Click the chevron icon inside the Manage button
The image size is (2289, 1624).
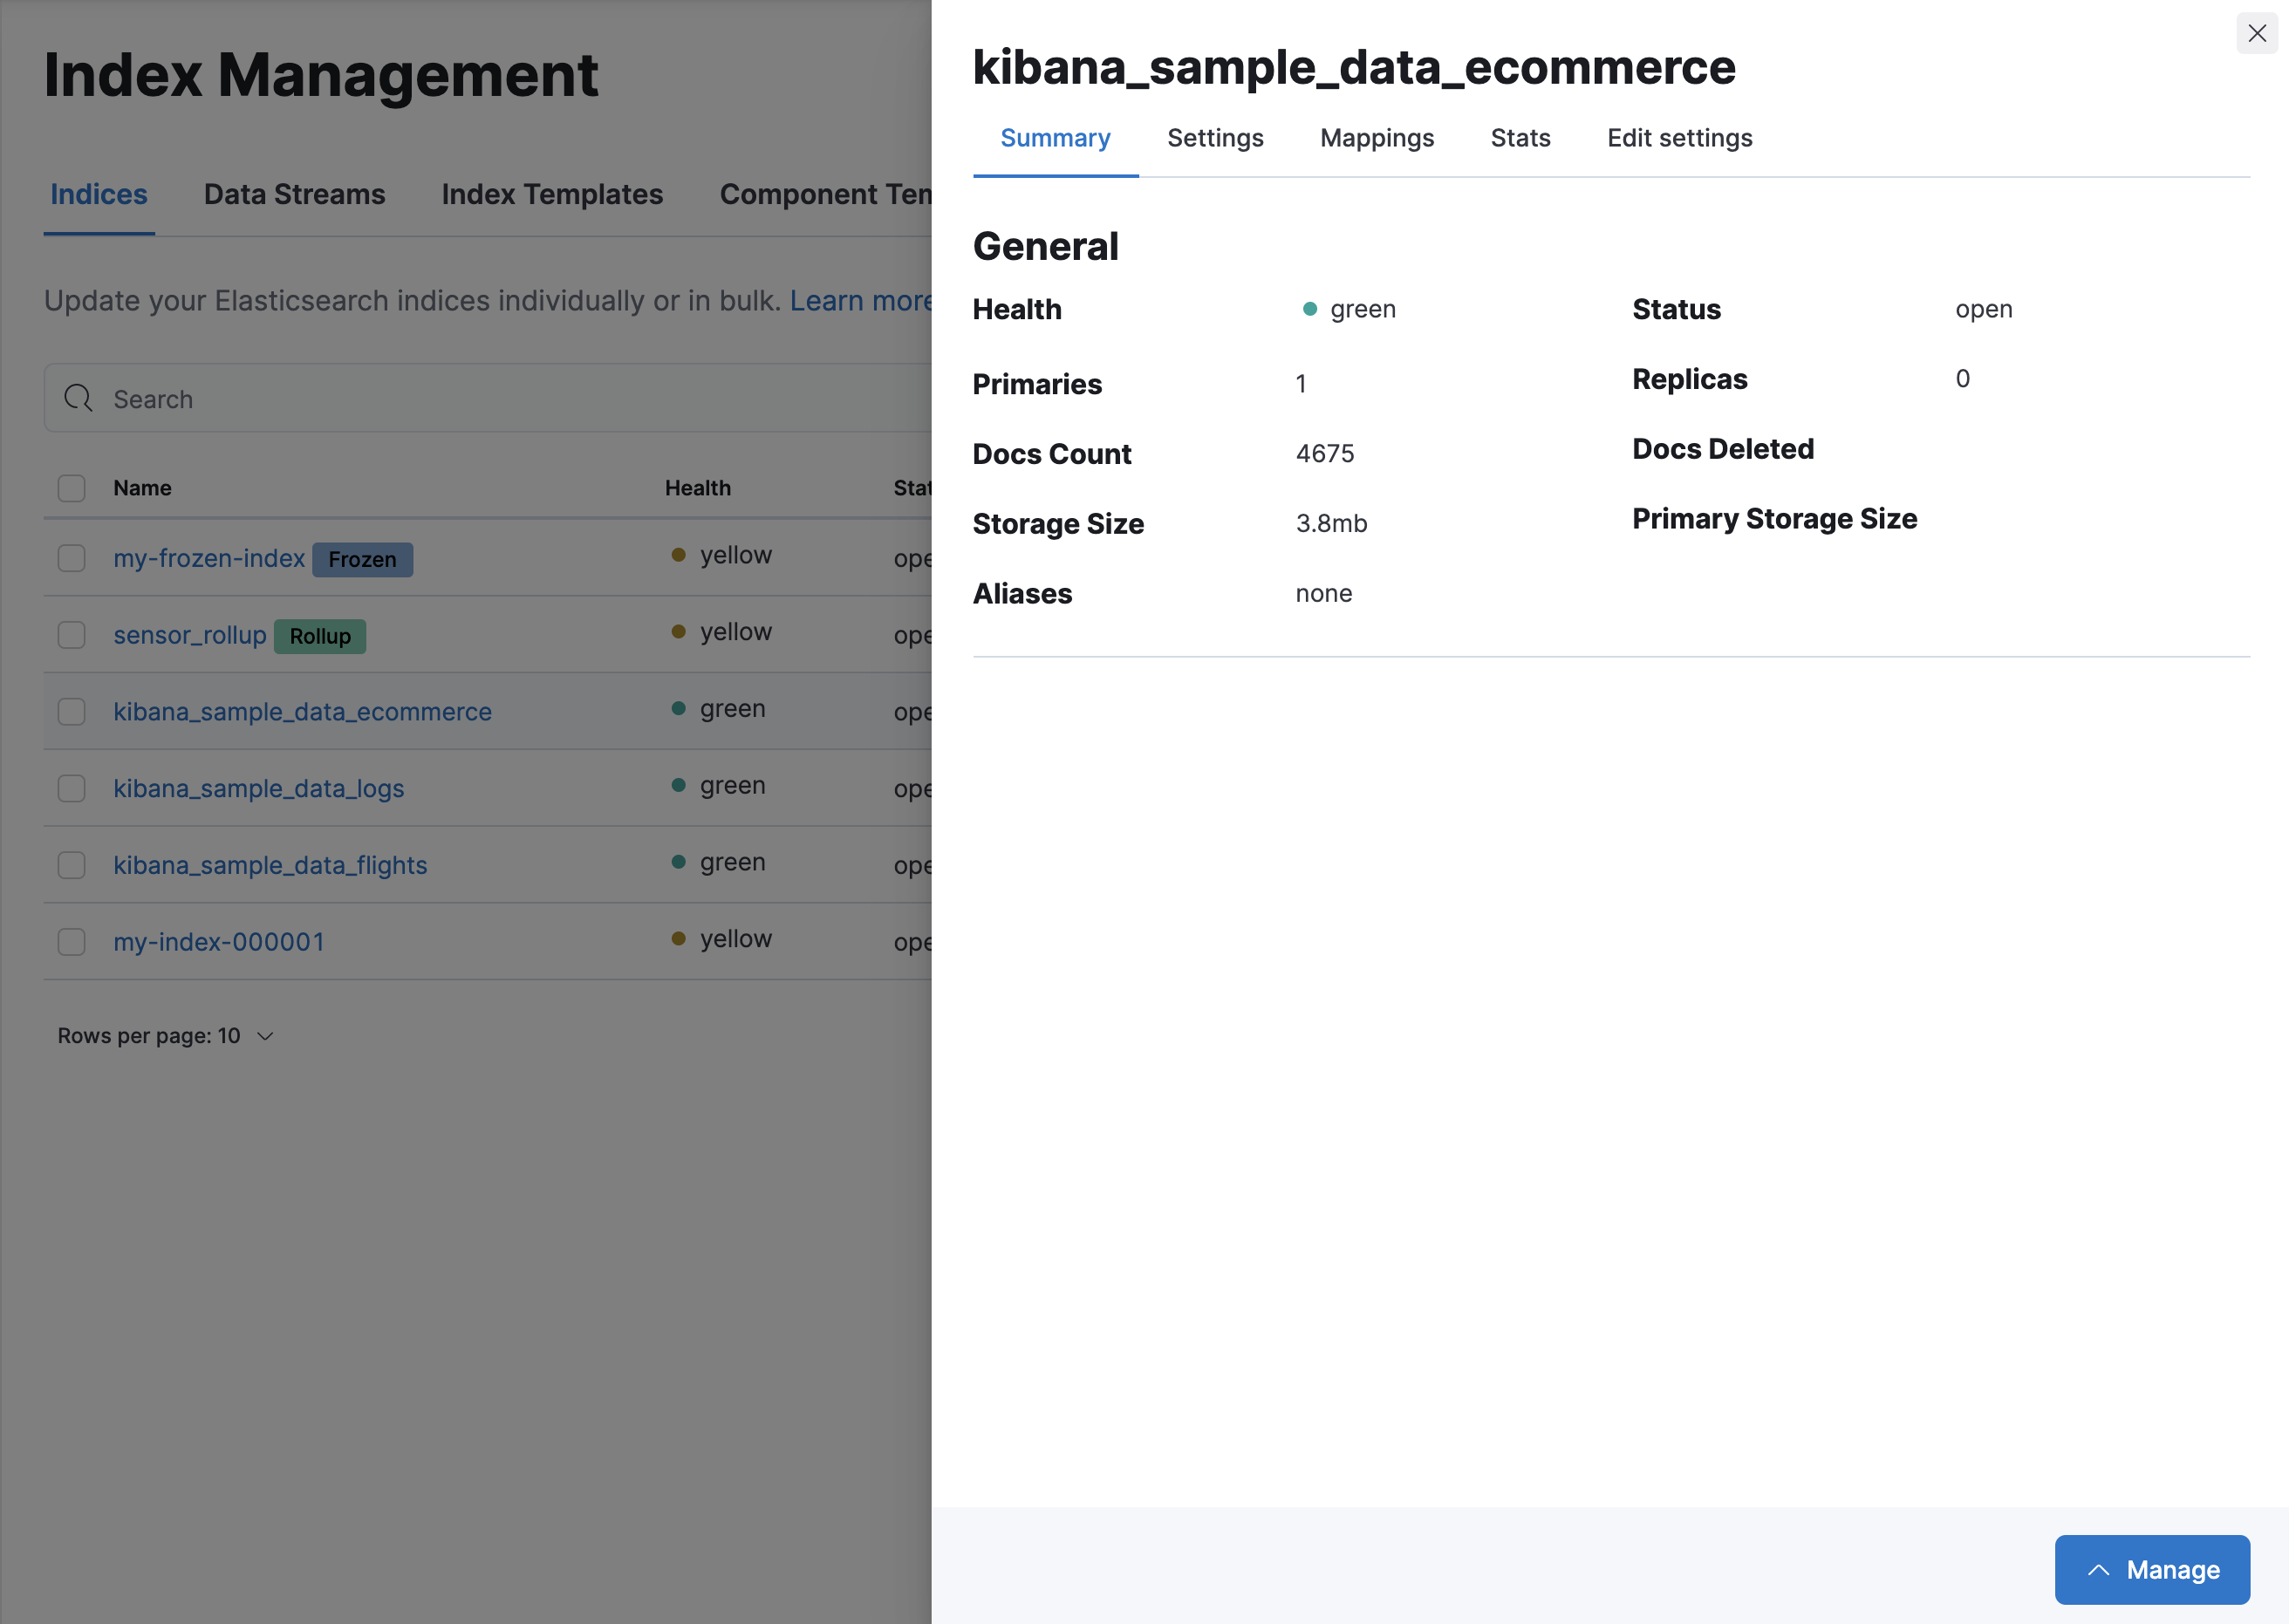click(x=2100, y=1569)
